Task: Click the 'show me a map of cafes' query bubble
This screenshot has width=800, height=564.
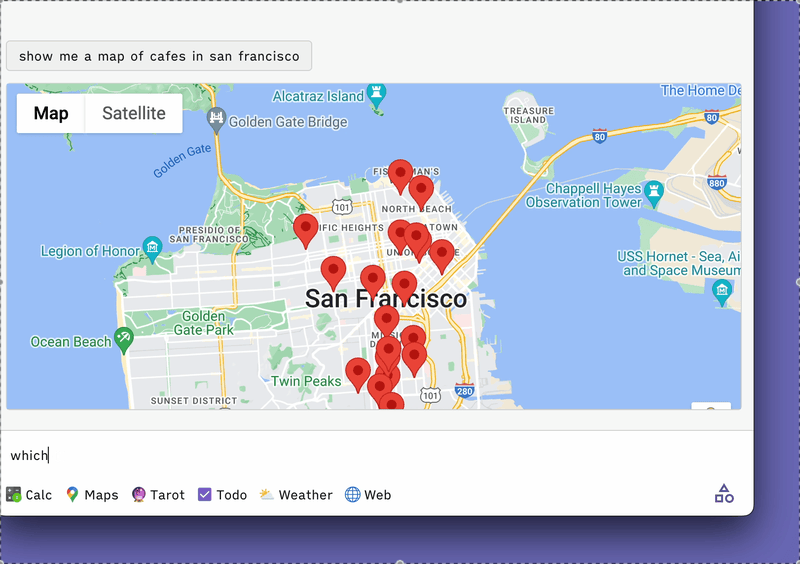Action: click(x=159, y=56)
